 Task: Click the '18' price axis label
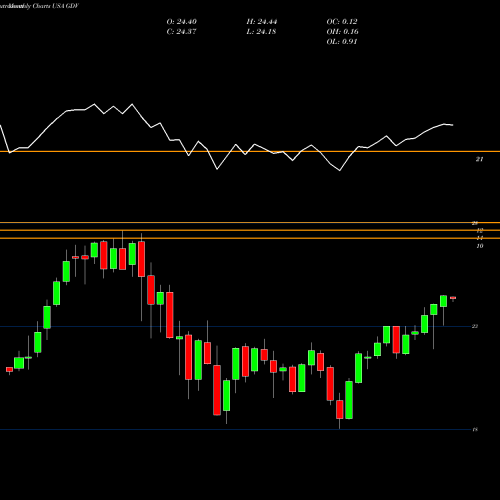click(475, 430)
